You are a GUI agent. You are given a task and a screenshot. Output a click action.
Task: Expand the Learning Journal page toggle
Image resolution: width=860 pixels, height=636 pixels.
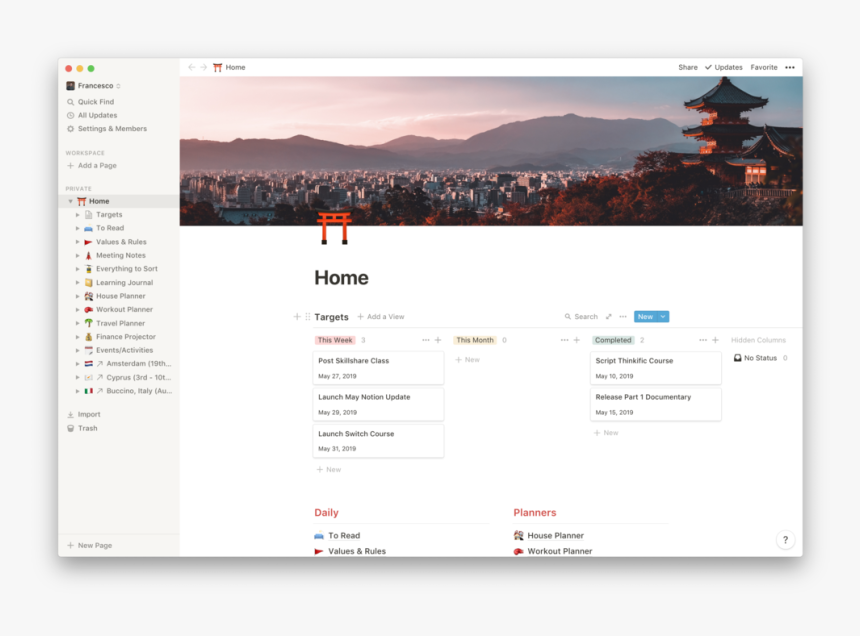pos(77,282)
